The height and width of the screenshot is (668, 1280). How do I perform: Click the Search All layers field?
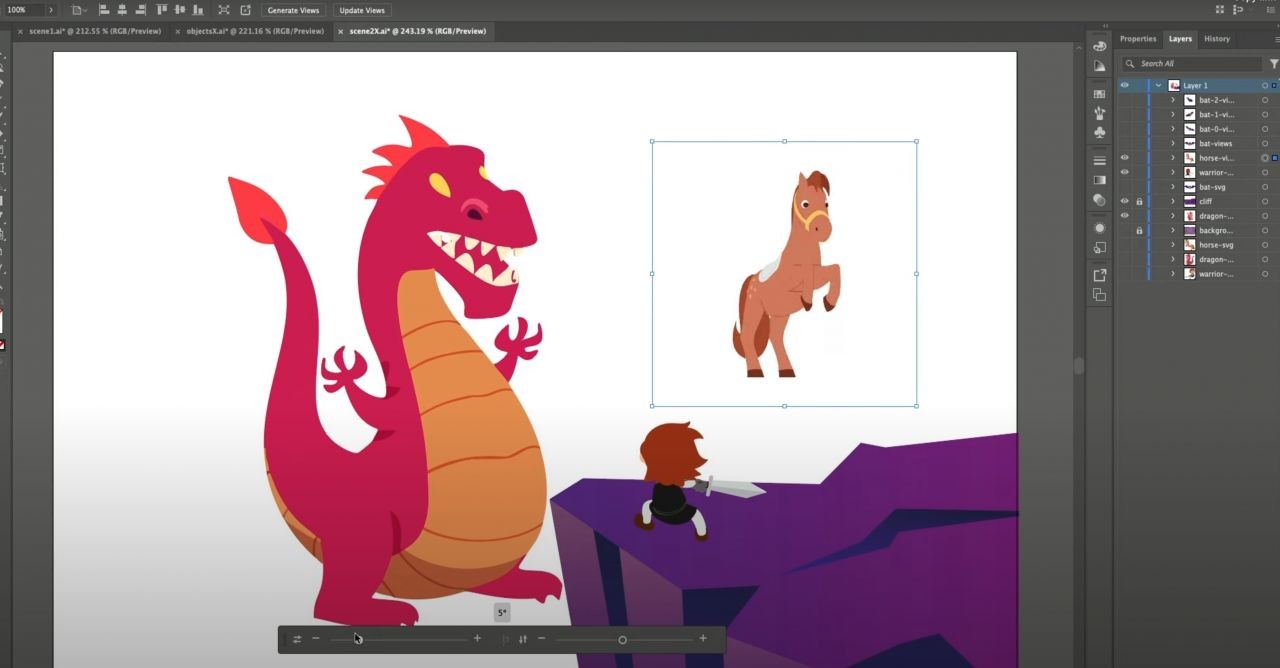click(1195, 64)
